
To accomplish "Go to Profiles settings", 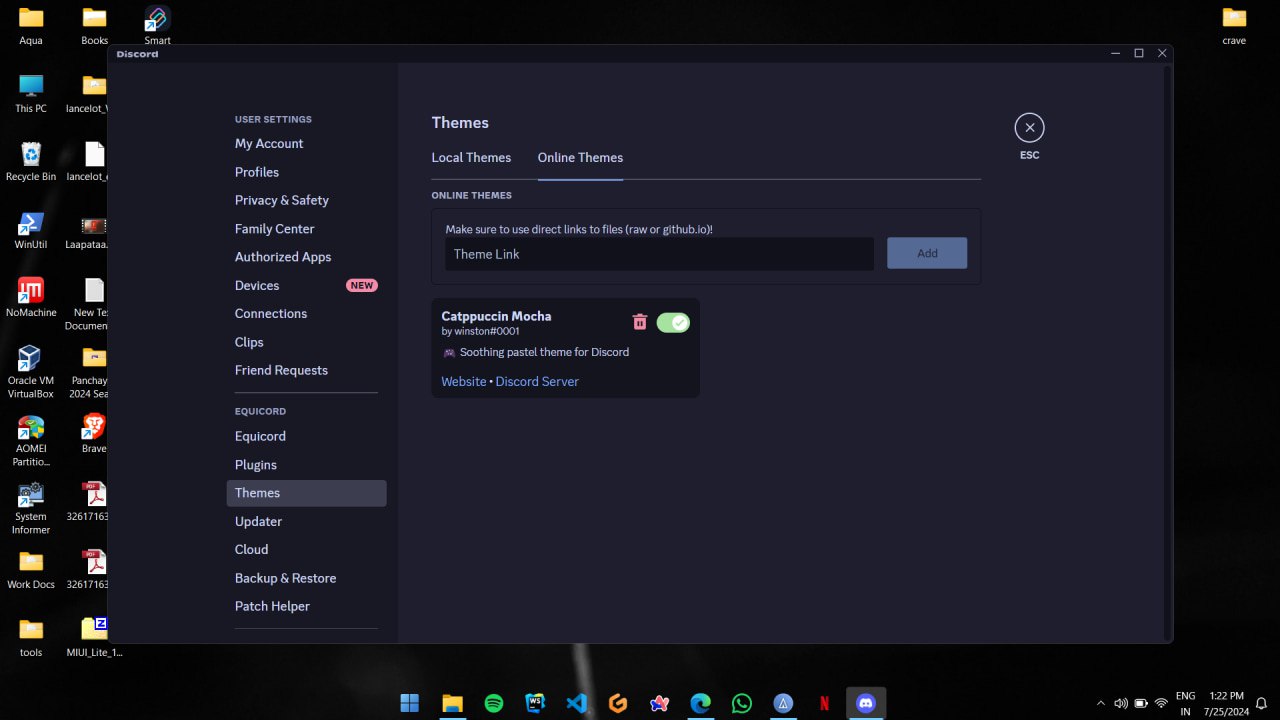I will [x=306, y=172].
